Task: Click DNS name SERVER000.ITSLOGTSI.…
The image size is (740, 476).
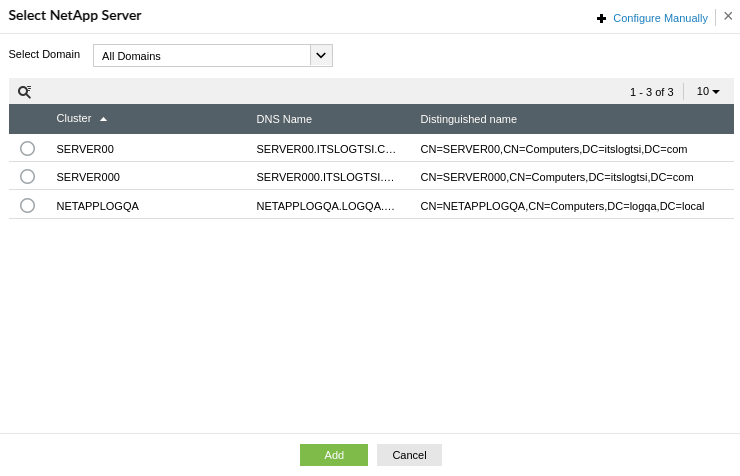Action: [x=325, y=177]
